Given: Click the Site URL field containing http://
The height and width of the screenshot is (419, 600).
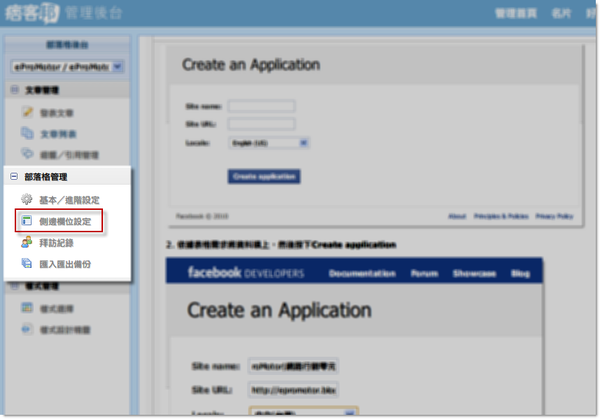Looking at the screenshot, I should (293, 390).
